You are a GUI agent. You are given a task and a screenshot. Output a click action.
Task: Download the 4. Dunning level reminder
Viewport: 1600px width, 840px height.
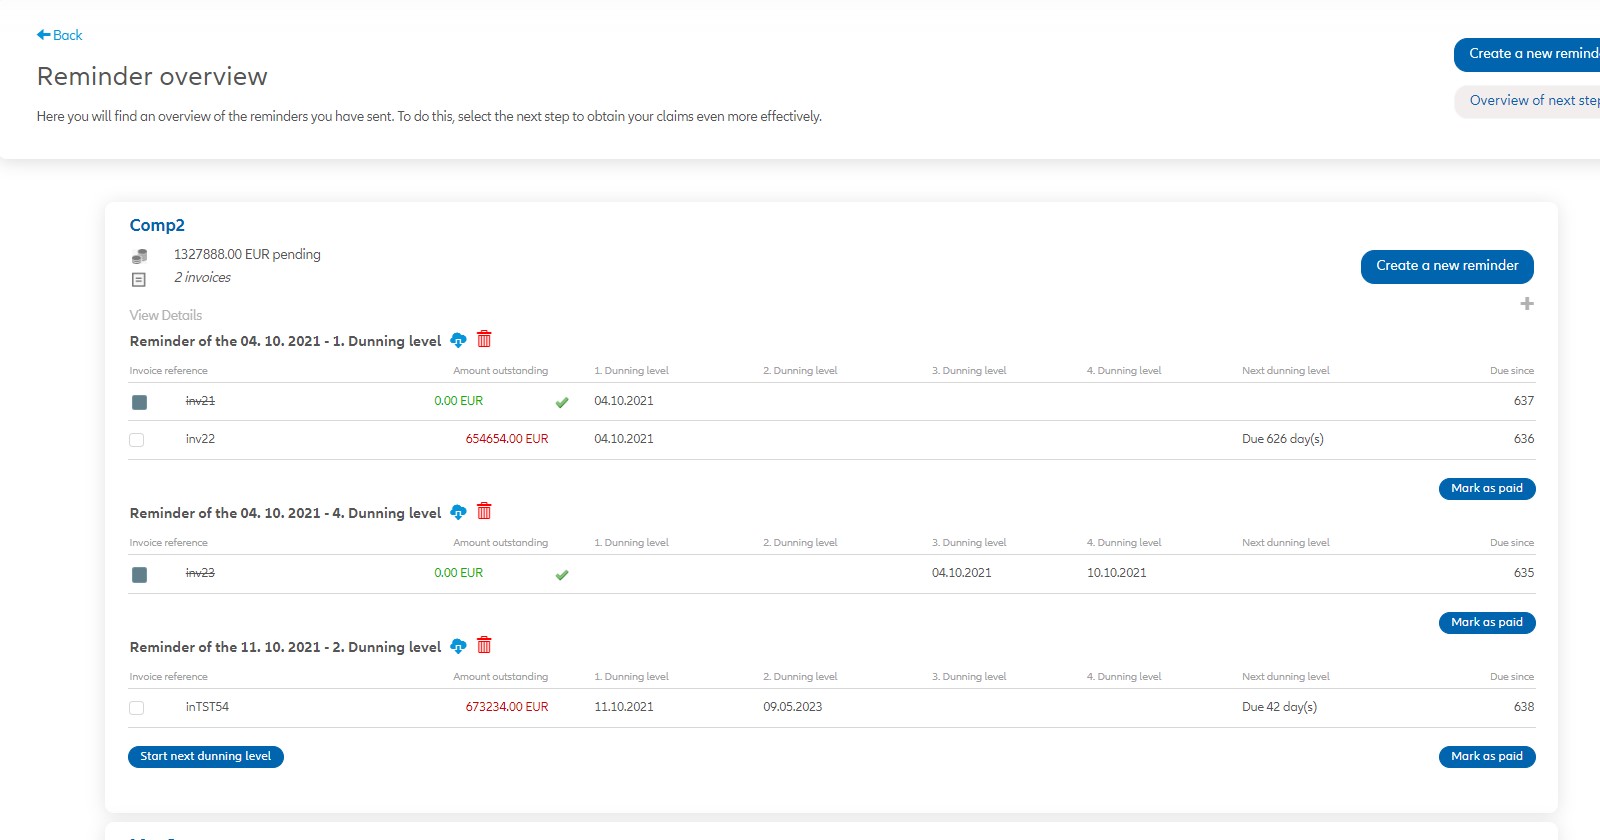[458, 513]
